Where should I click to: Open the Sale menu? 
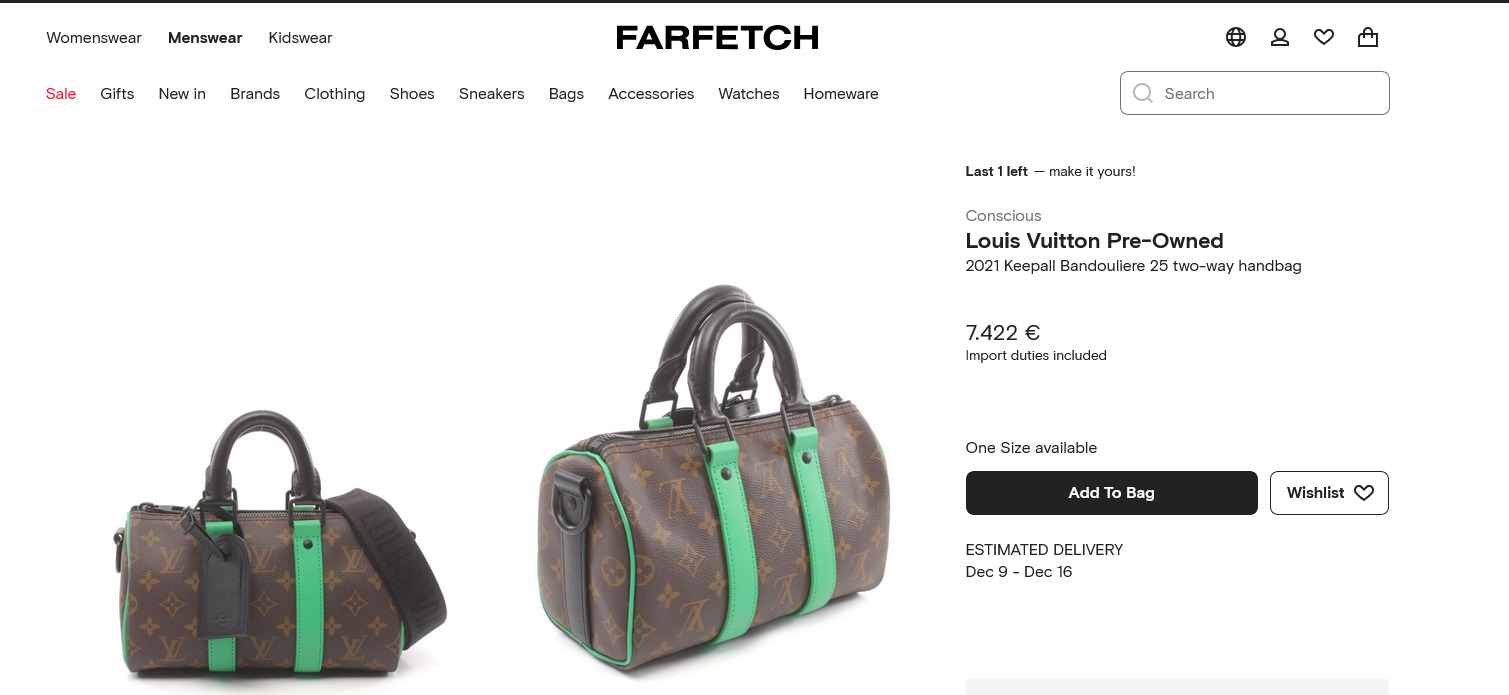click(61, 94)
